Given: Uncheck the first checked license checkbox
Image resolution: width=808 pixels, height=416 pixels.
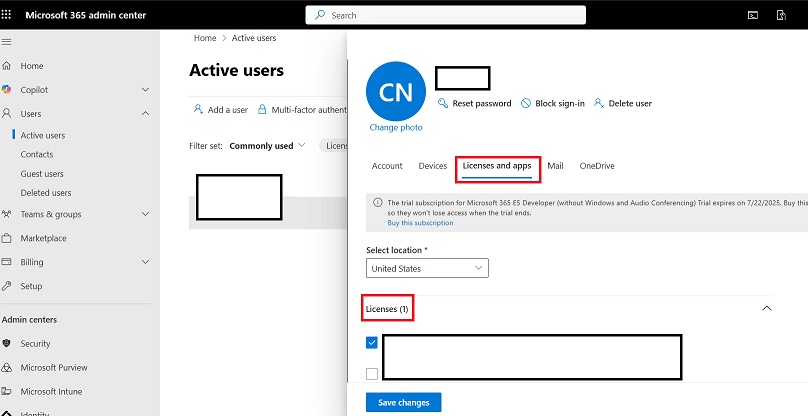Looking at the screenshot, I should coord(372,342).
